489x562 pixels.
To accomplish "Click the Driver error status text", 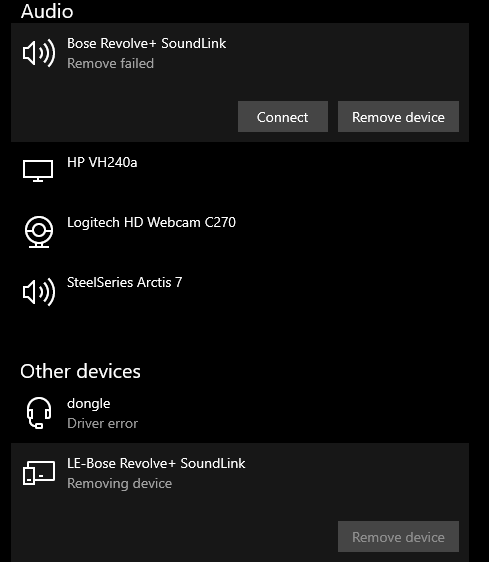I will tap(103, 423).
